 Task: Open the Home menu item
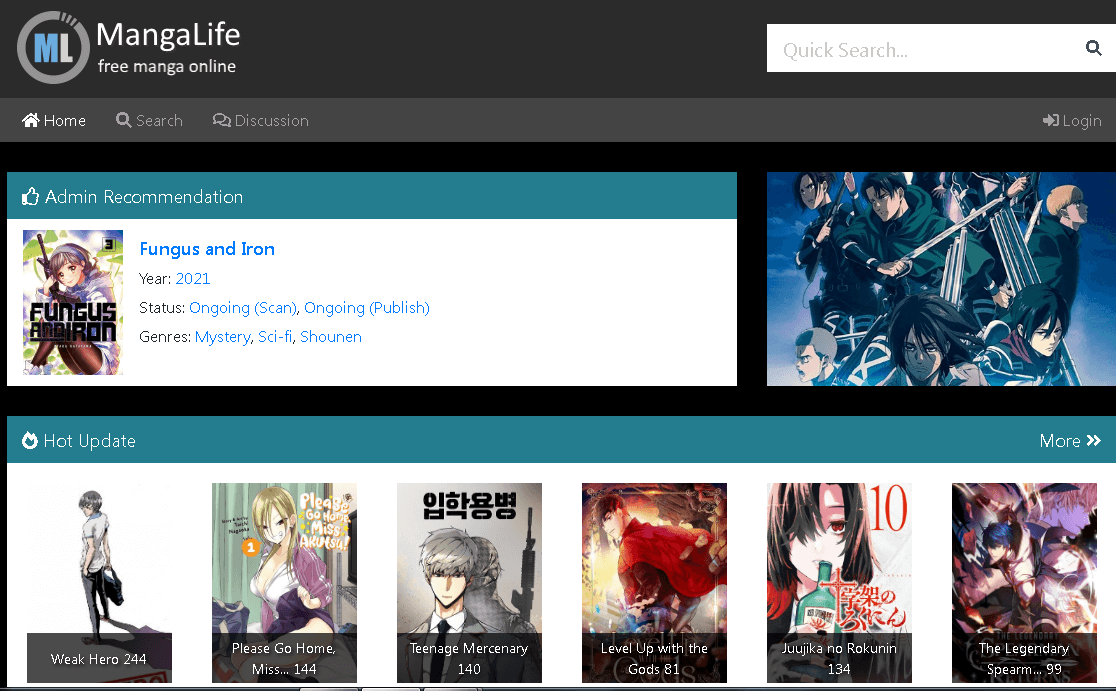[x=54, y=120]
